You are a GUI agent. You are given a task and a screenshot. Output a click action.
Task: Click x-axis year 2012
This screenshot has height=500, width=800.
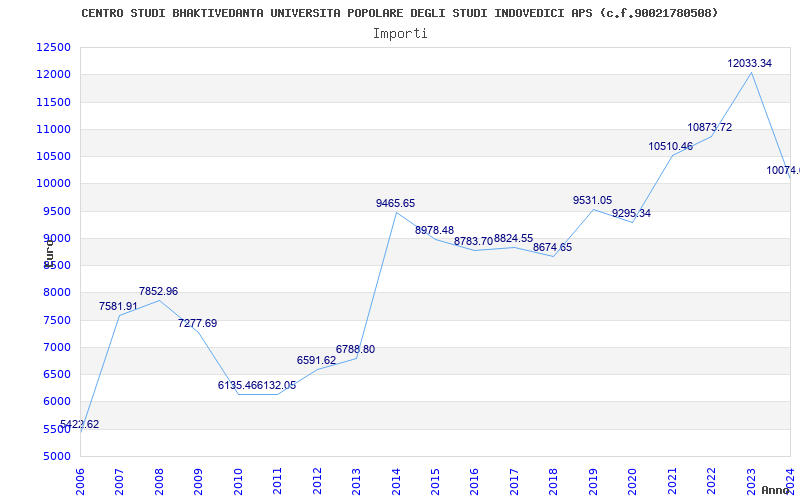(317, 481)
